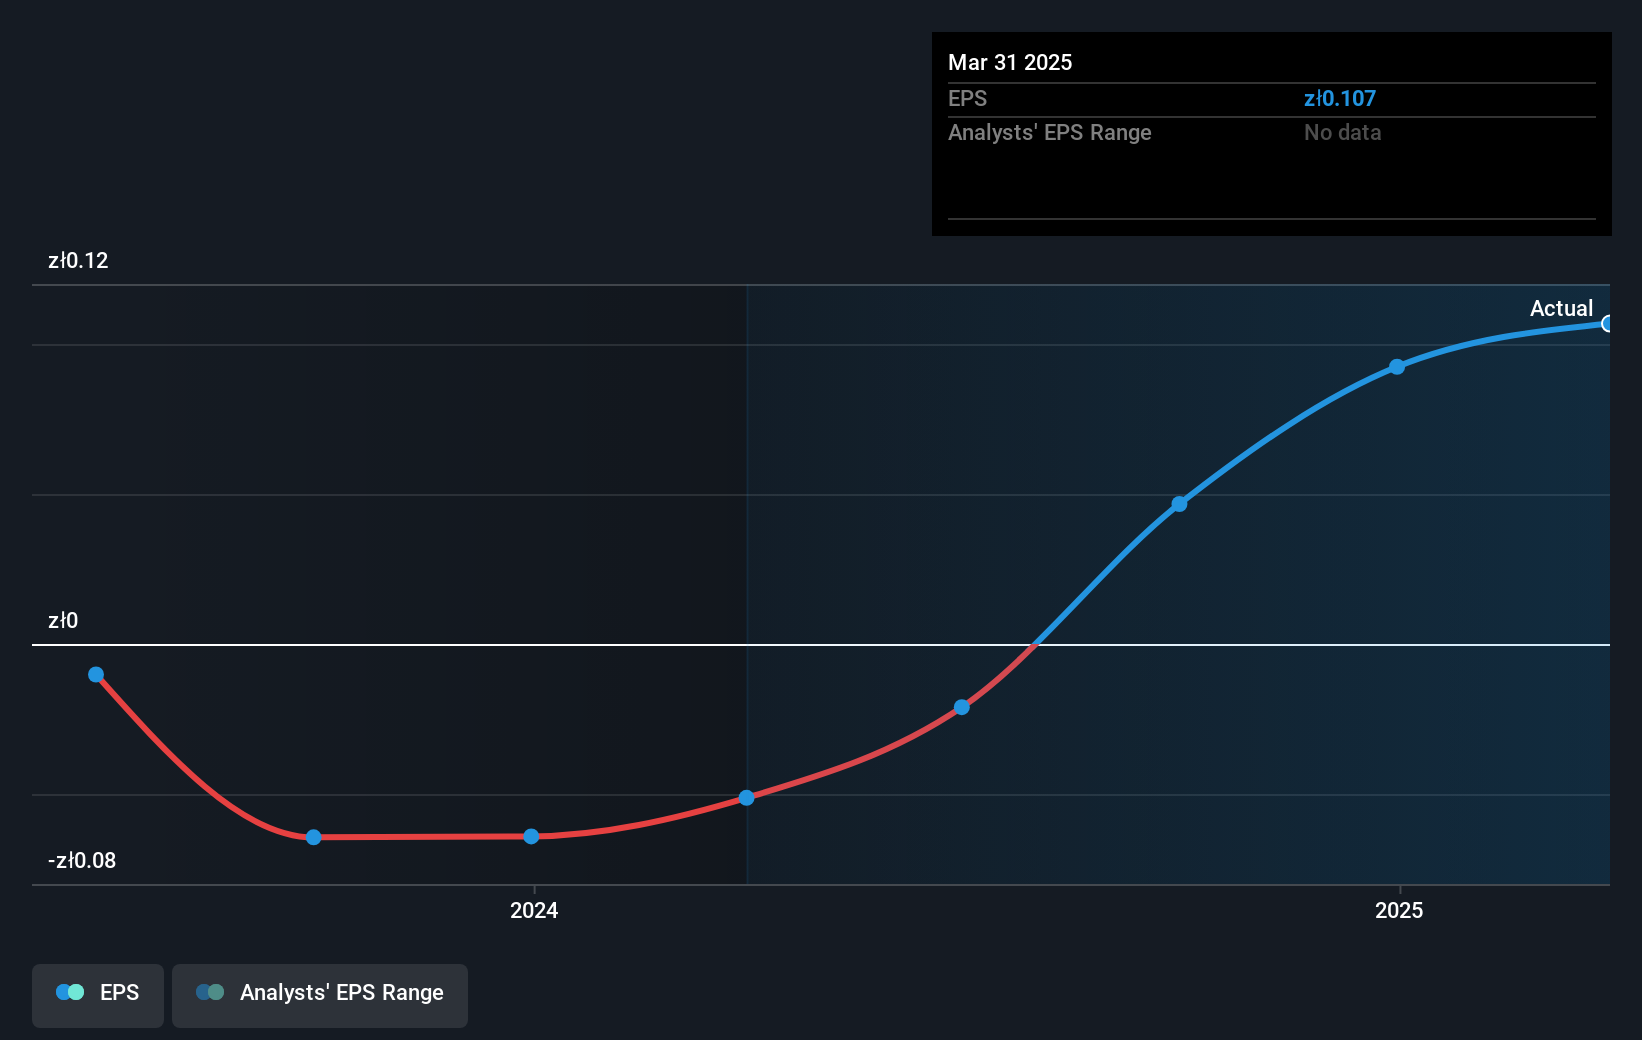Select the data point near the 2025 label
Viewport: 1642px width, 1040px height.
[x=1397, y=367]
